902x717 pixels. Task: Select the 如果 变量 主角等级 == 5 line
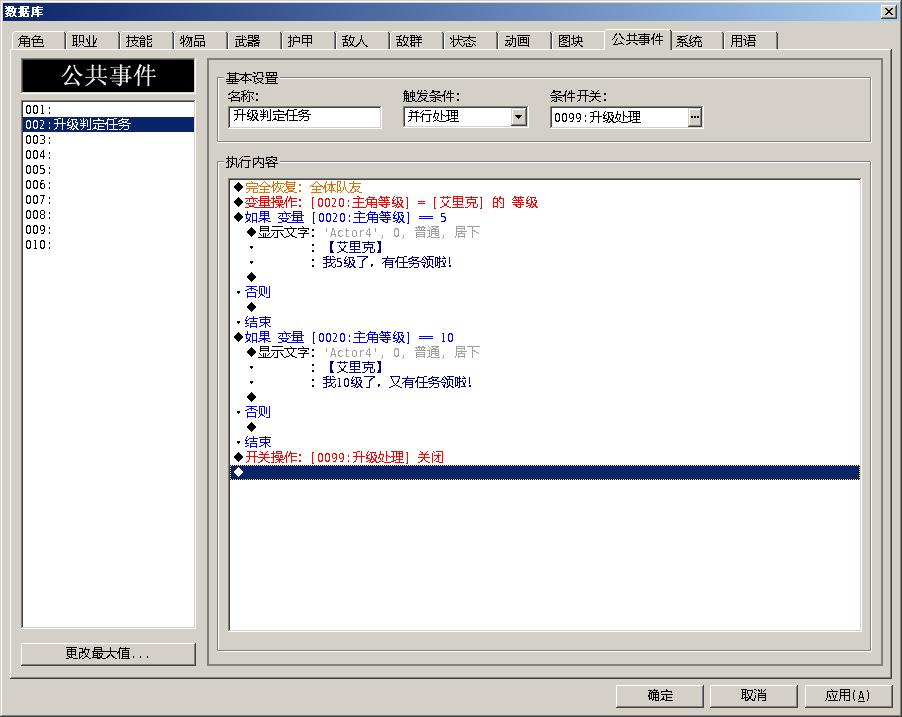(544, 217)
